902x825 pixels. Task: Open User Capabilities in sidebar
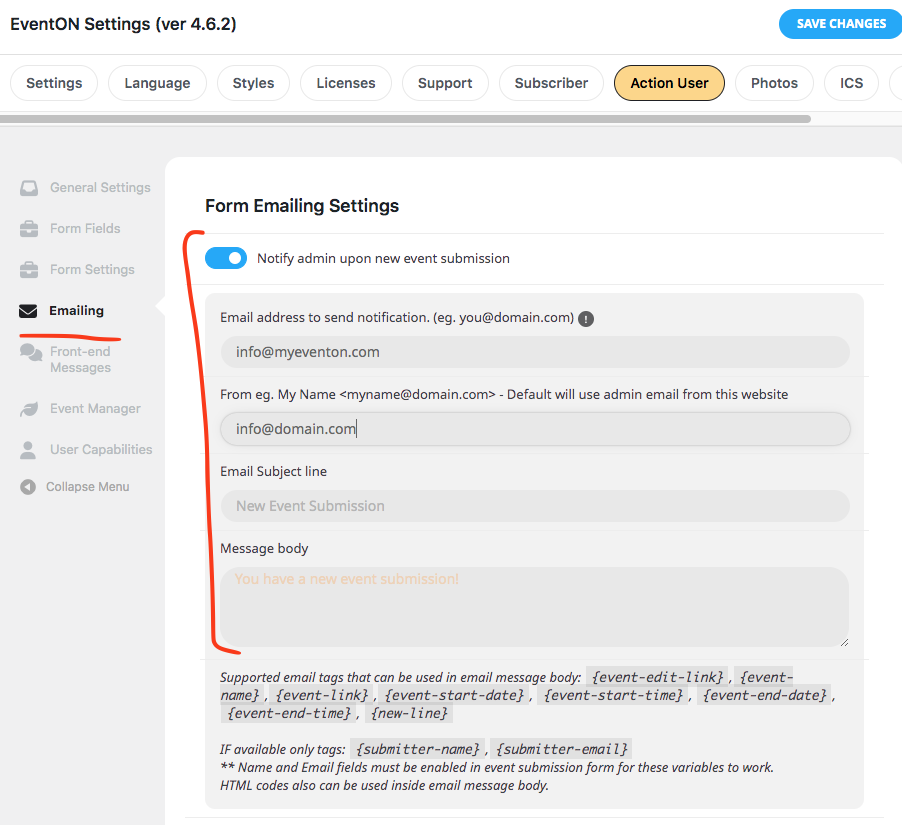tap(101, 449)
